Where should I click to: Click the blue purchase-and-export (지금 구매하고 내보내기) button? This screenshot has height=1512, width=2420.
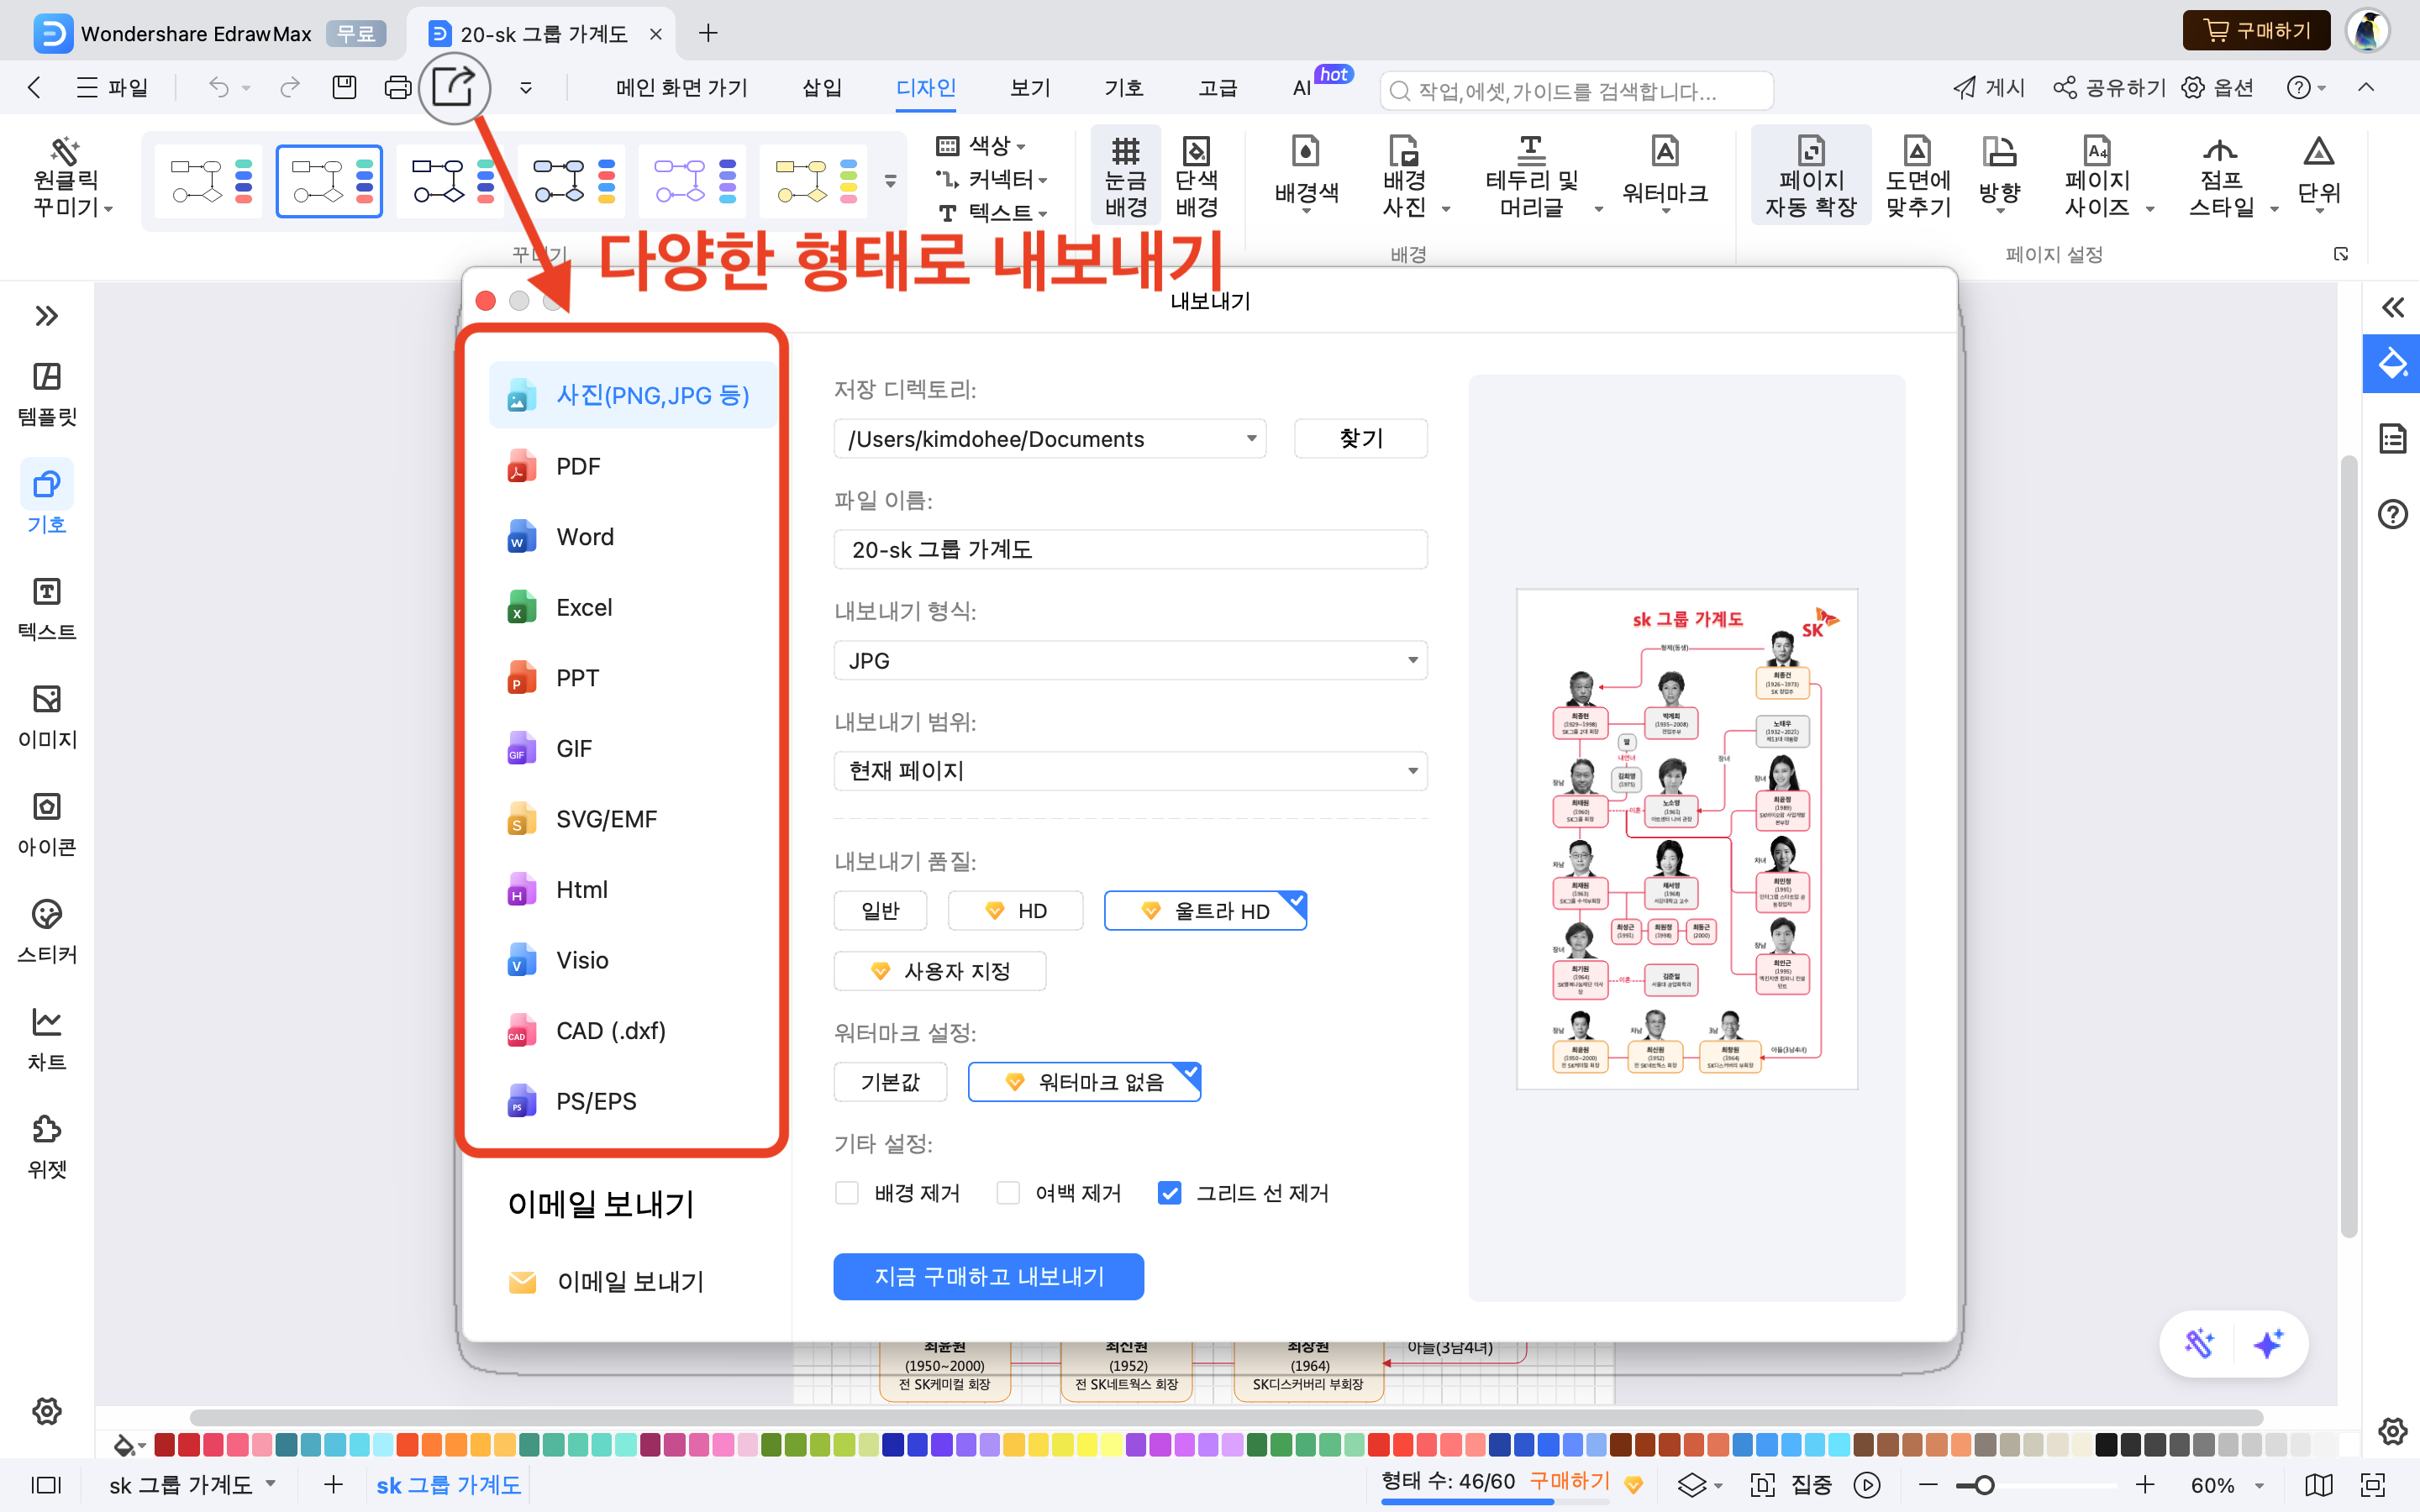click(x=988, y=1276)
